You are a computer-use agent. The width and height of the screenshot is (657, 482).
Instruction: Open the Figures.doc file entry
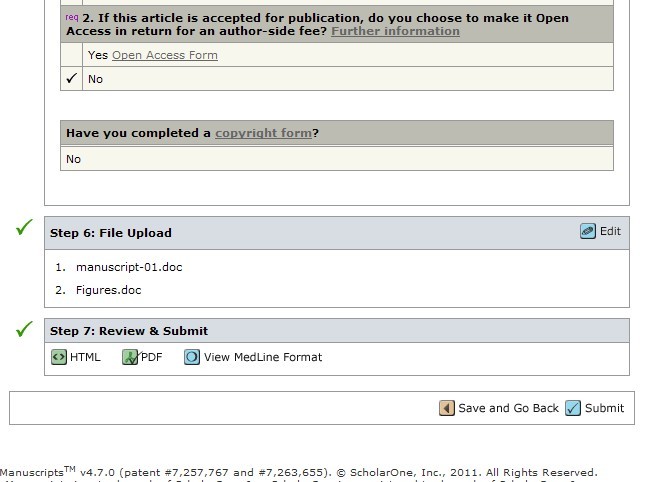tap(108, 290)
